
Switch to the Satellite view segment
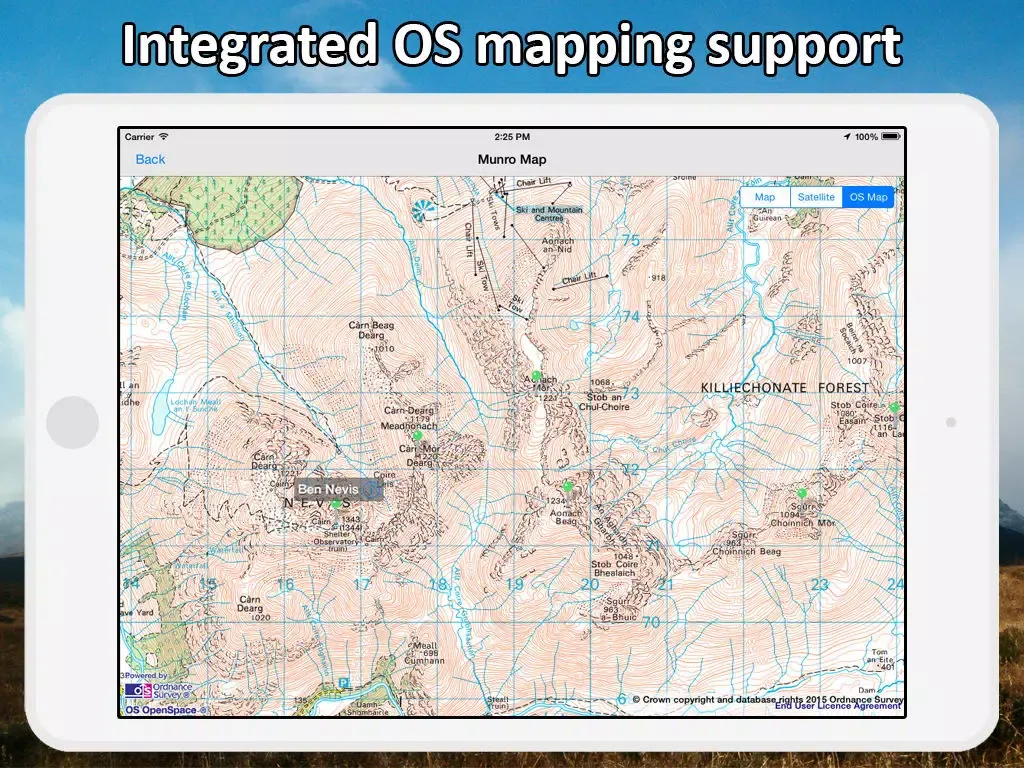point(816,197)
